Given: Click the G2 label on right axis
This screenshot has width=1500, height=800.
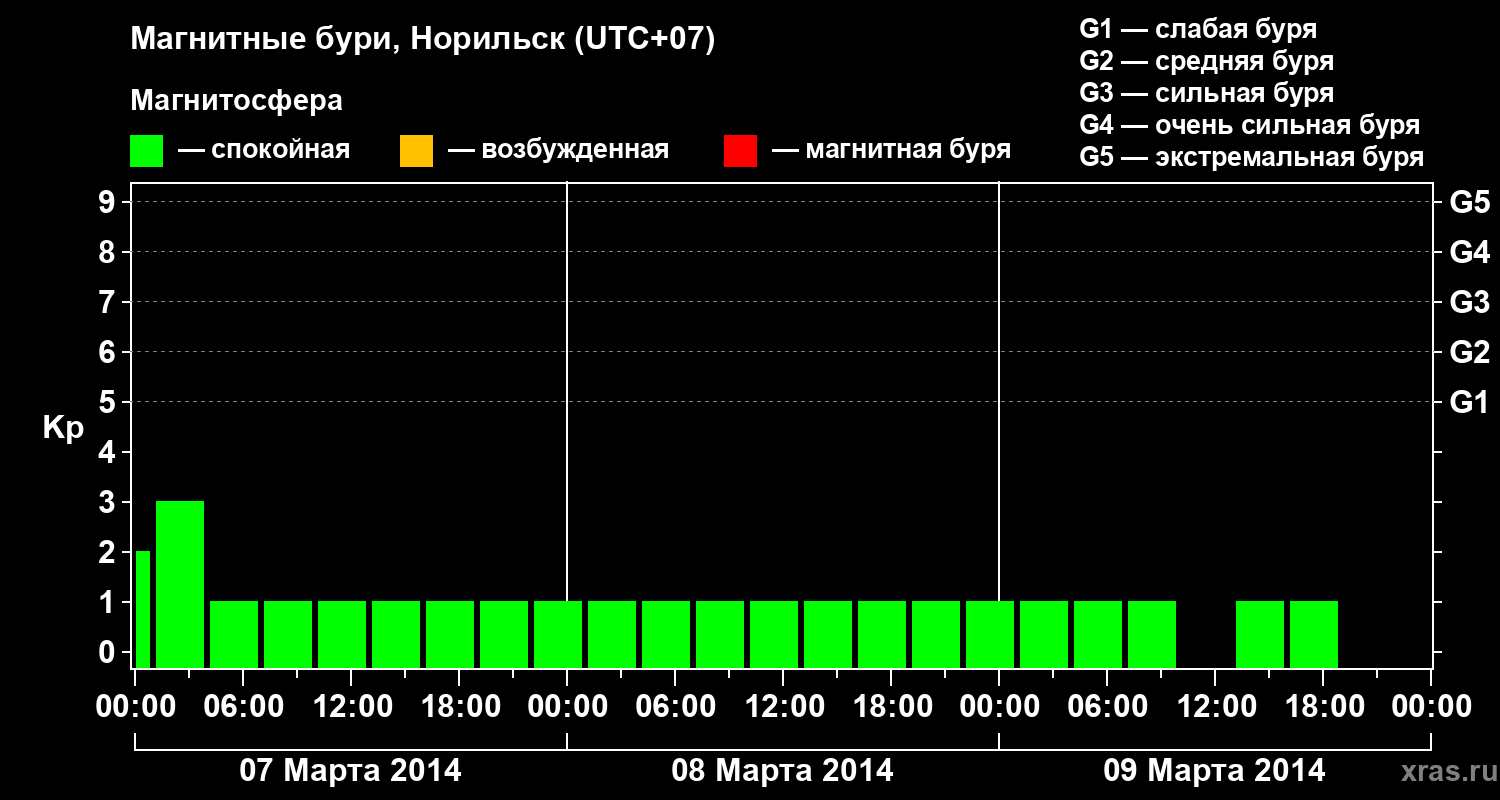Looking at the screenshot, I should (x=1469, y=352).
